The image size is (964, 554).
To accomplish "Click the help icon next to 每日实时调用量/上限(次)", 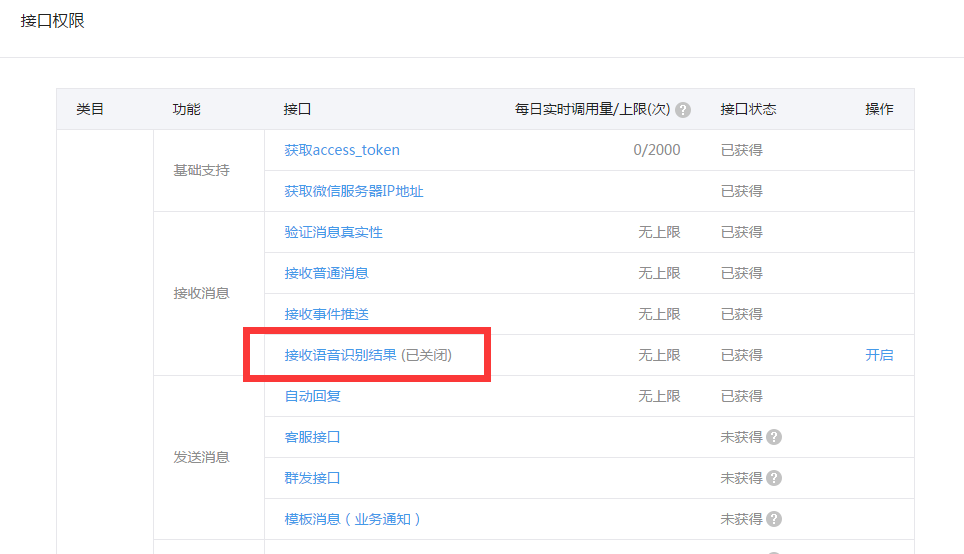I will coord(682,109).
